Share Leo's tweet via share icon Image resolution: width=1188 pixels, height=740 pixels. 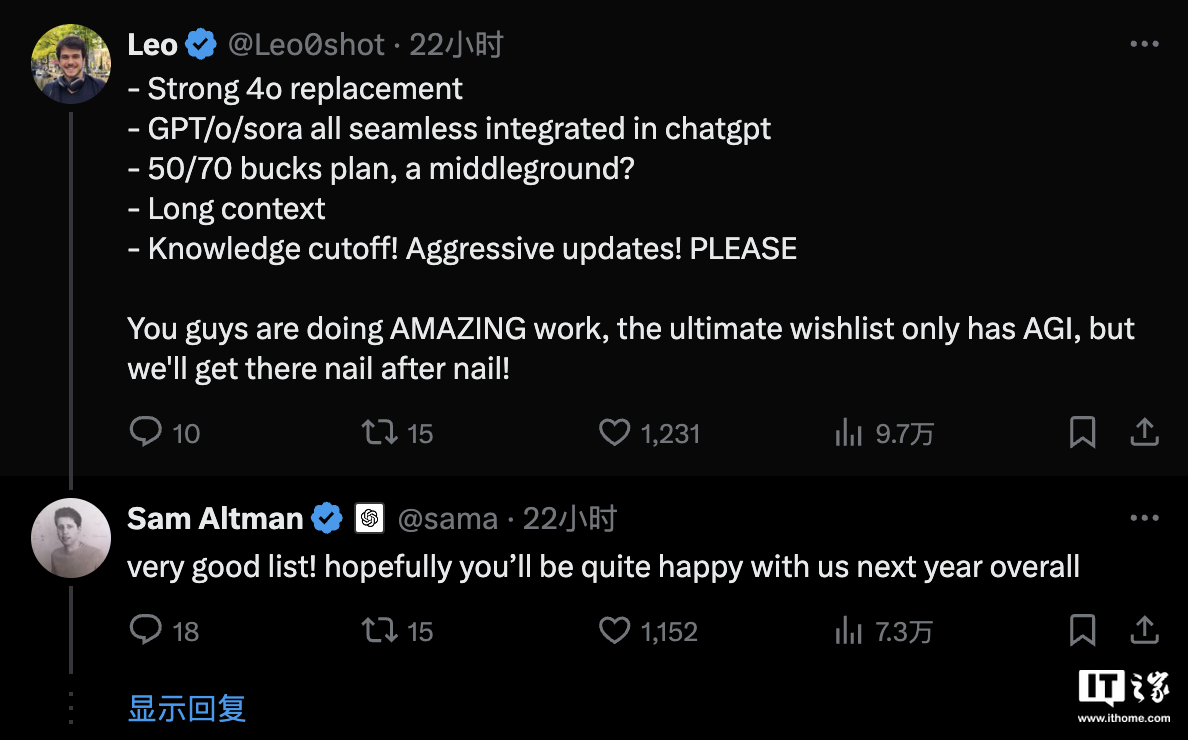tap(1144, 432)
